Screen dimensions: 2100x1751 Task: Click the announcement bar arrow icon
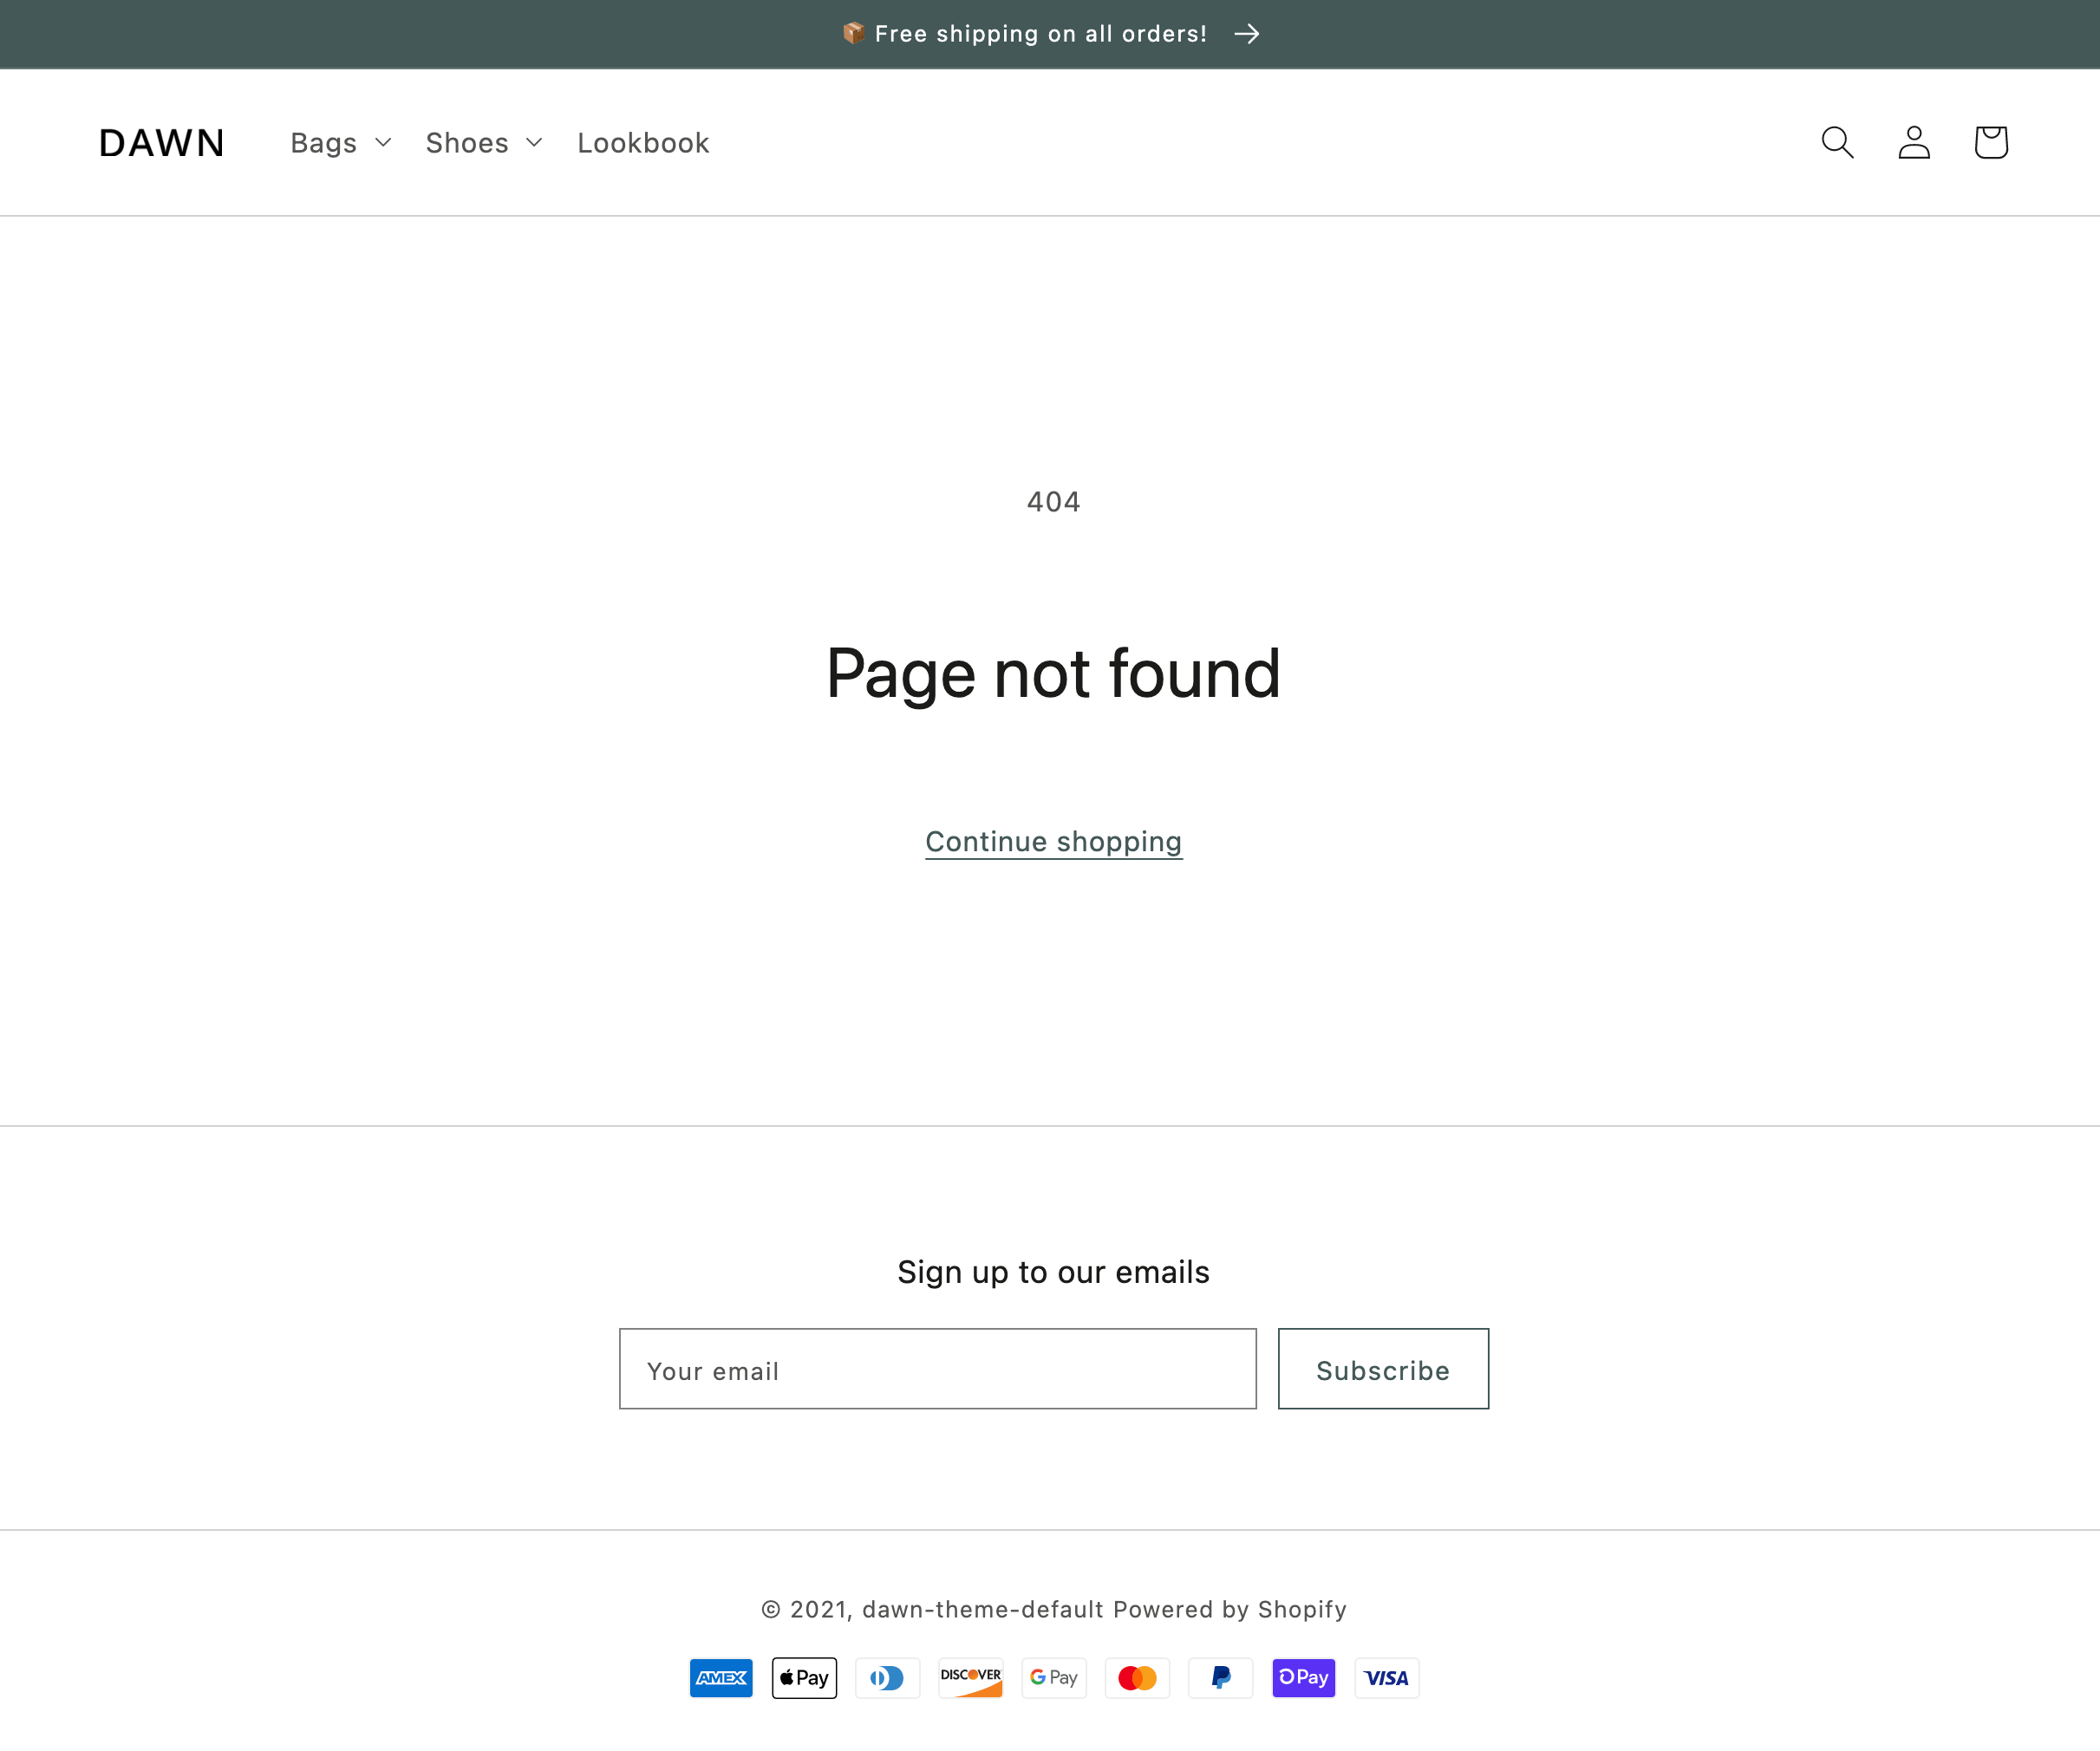1246,34
